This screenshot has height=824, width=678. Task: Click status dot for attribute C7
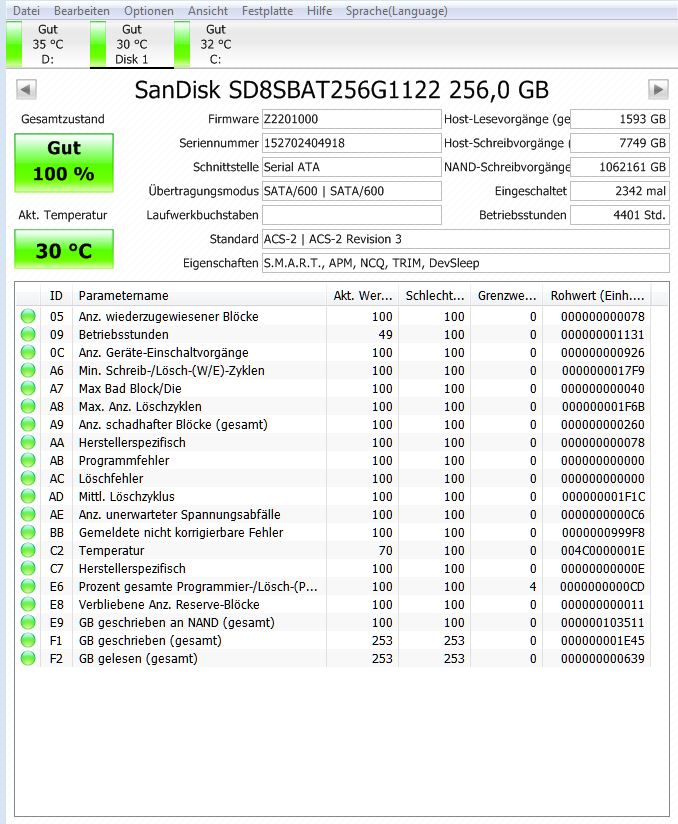(28, 568)
